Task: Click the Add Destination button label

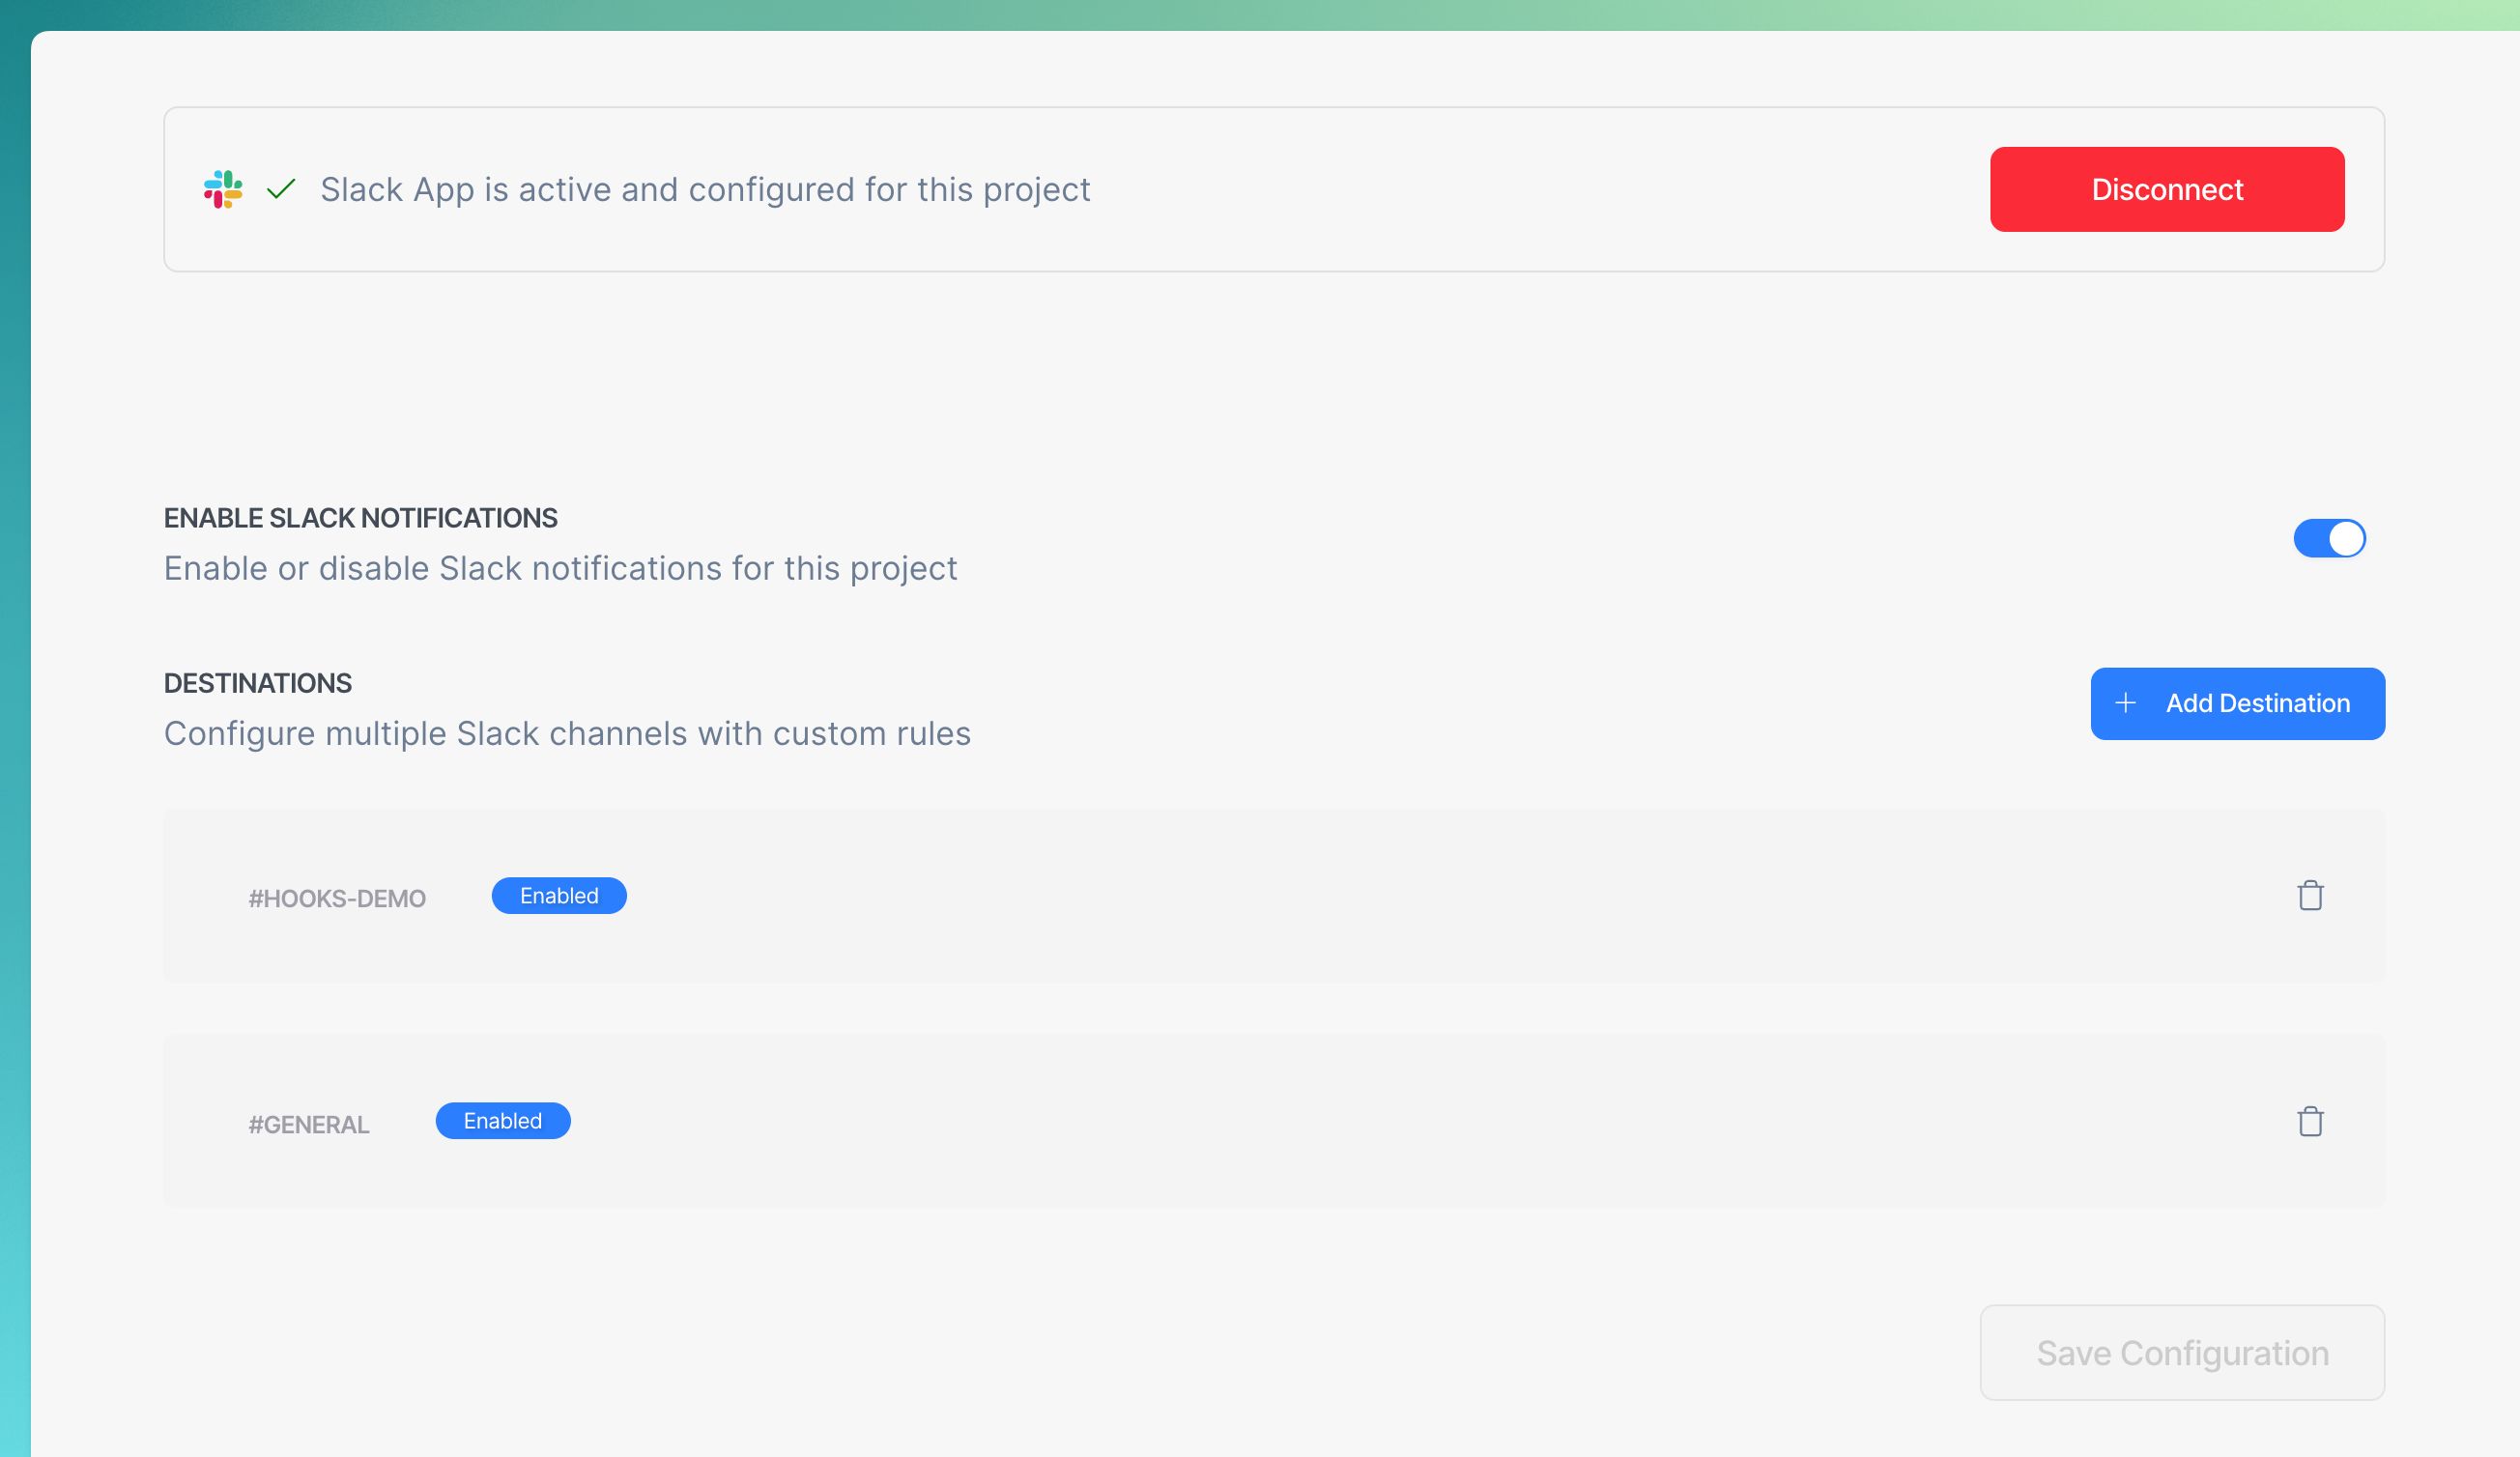Action: point(2257,703)
